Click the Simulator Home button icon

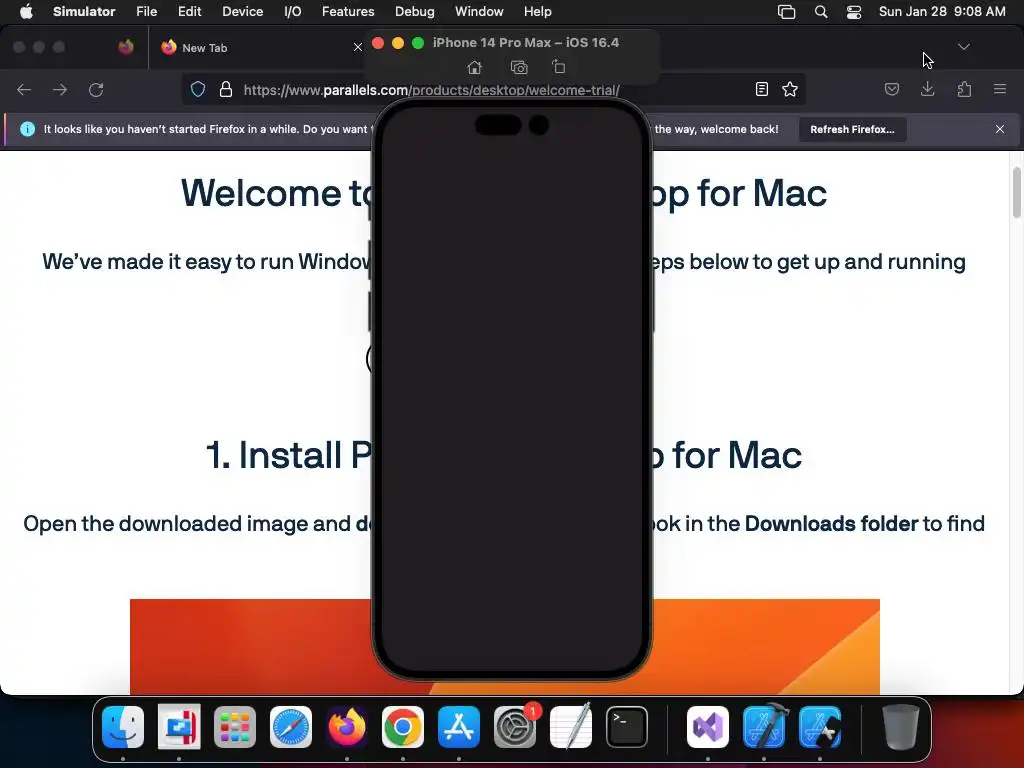tap(475, 67)
